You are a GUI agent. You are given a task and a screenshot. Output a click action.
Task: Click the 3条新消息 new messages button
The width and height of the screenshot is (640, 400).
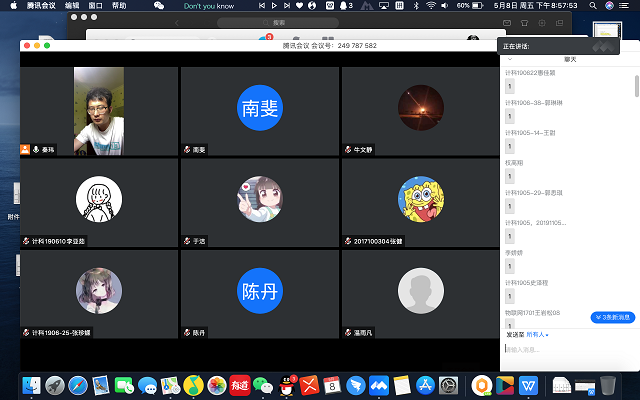pos(612,317)
